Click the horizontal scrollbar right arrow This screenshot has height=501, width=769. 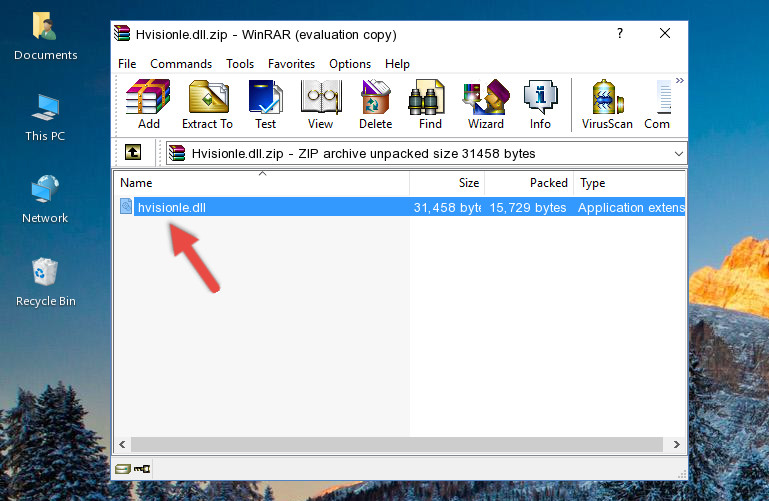(x=677, y=444)
